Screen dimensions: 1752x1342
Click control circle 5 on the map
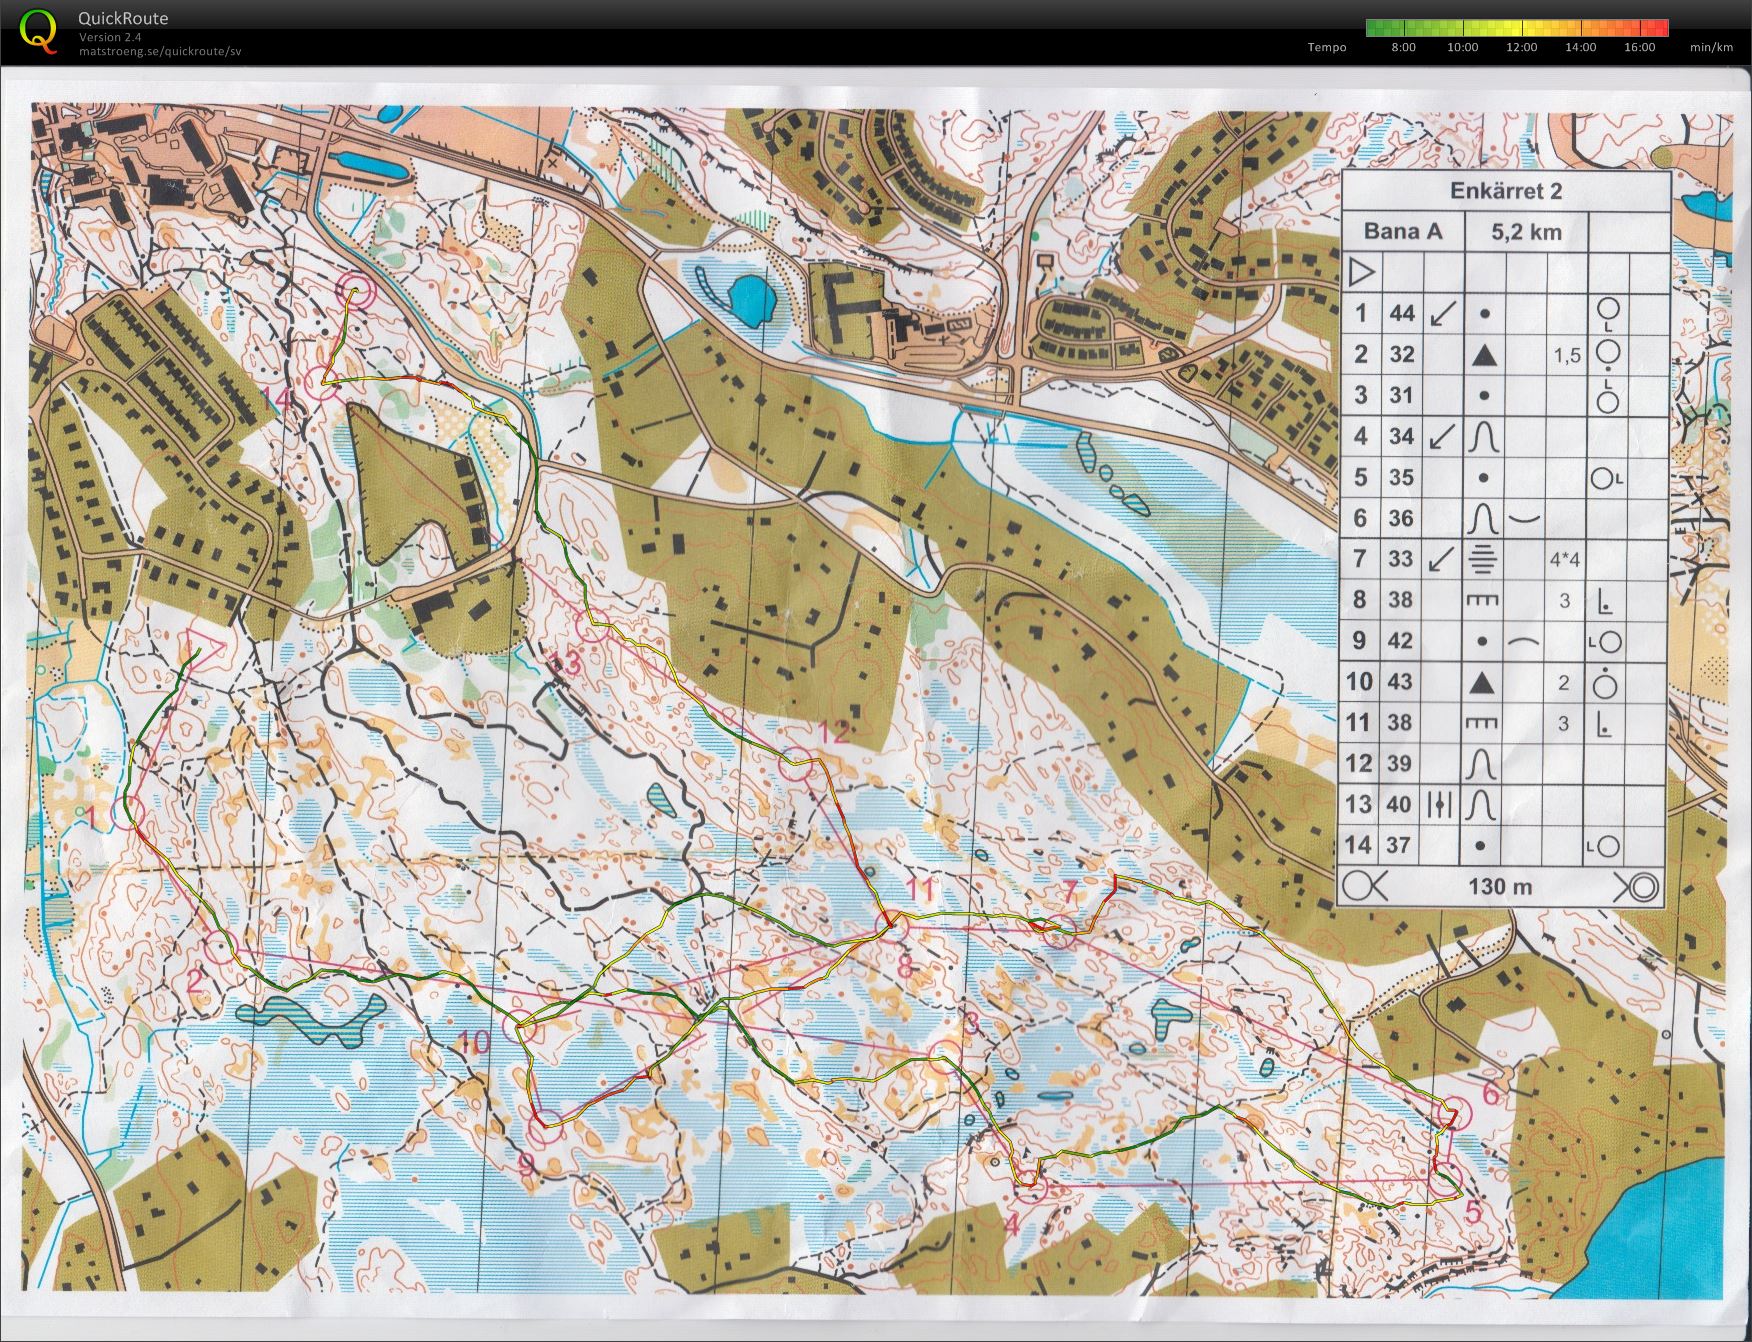point(1444,1180)
